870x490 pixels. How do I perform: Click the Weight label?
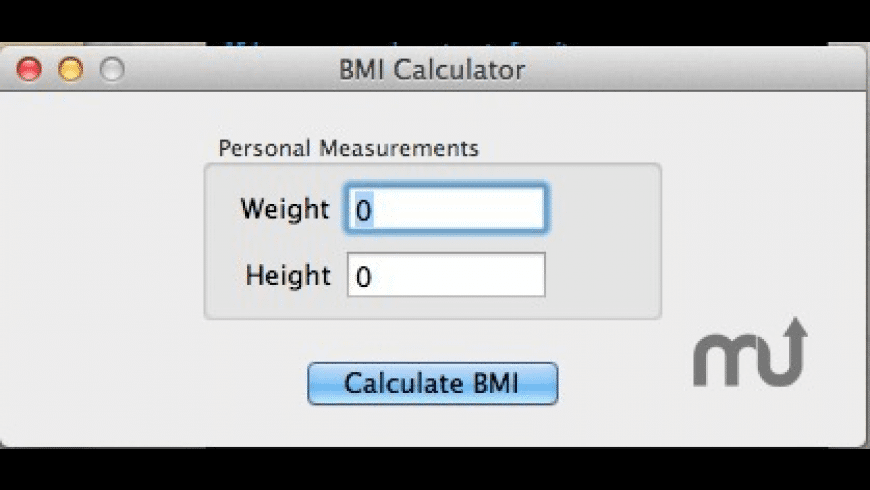[x=285, y=209]
